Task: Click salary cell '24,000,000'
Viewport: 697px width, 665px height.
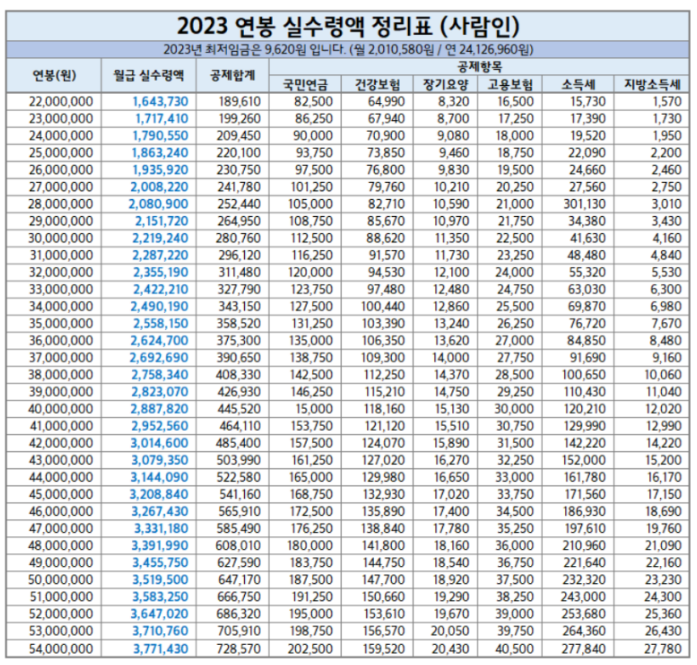Action: point(61,136)
